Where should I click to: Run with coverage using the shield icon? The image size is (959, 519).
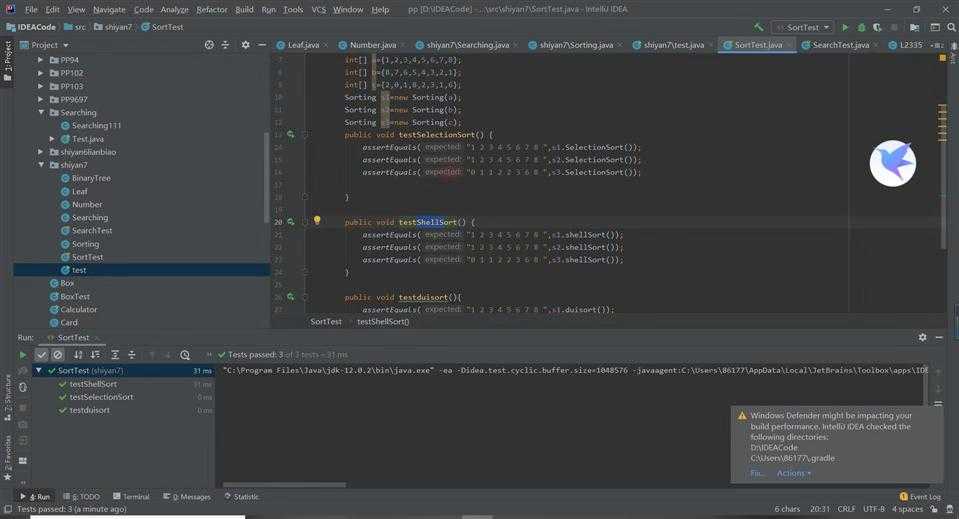tap(877, 27)
